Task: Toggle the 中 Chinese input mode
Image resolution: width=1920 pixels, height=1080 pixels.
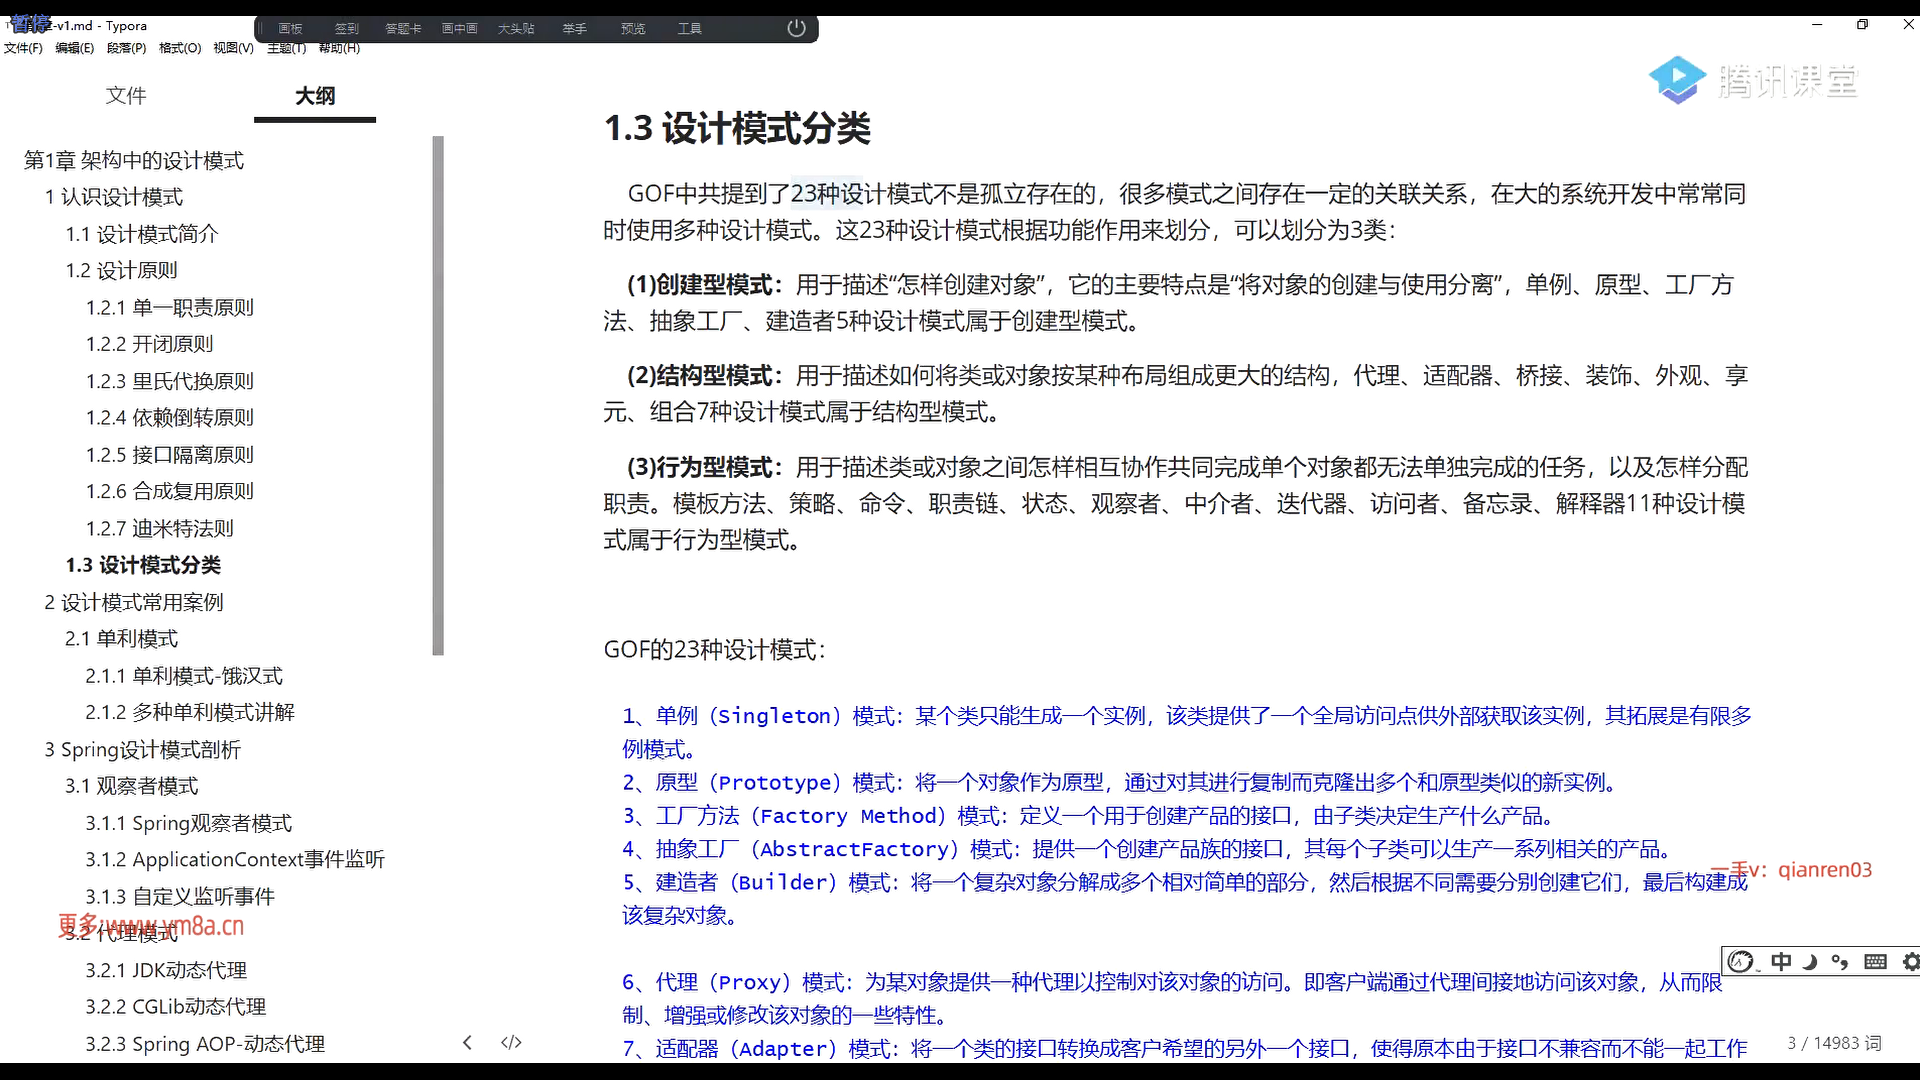Action: [x=1781, y=961]
